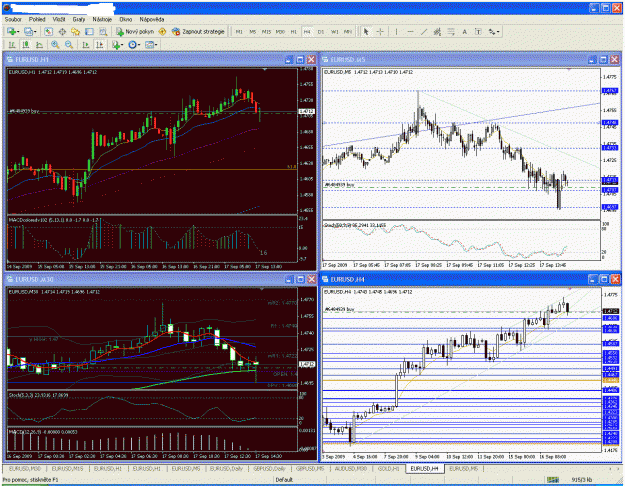625x486 pixels.
Task: Open the Market Watch panel icon
Action: tap(48, 31)
